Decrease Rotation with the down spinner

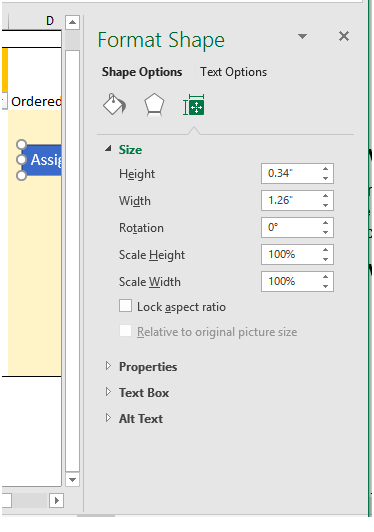click(325, 232)
